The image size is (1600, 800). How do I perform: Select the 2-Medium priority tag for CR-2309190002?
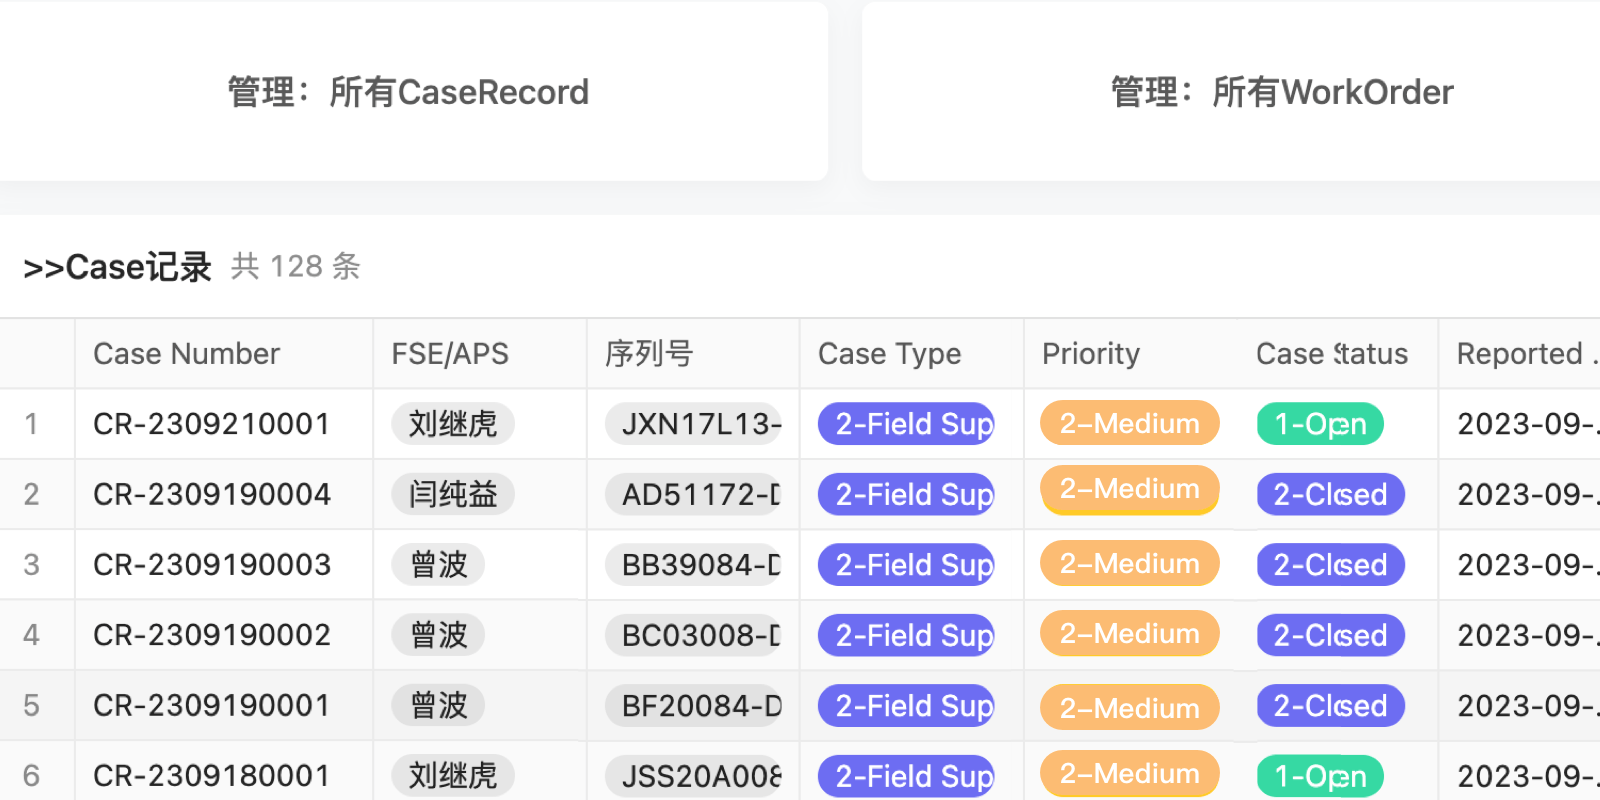1129,634
